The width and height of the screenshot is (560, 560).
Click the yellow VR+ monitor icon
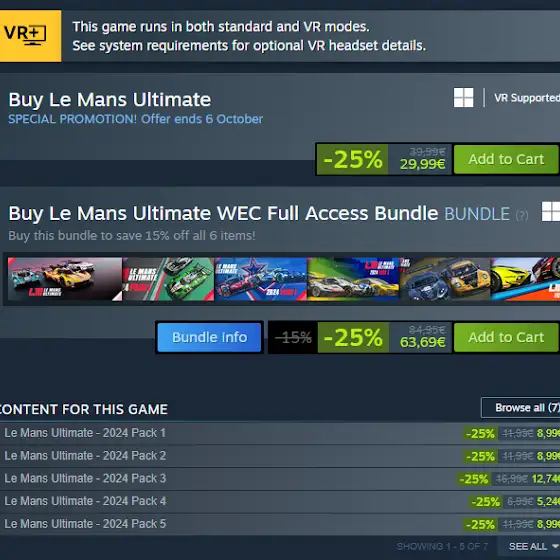click(30, 36)
